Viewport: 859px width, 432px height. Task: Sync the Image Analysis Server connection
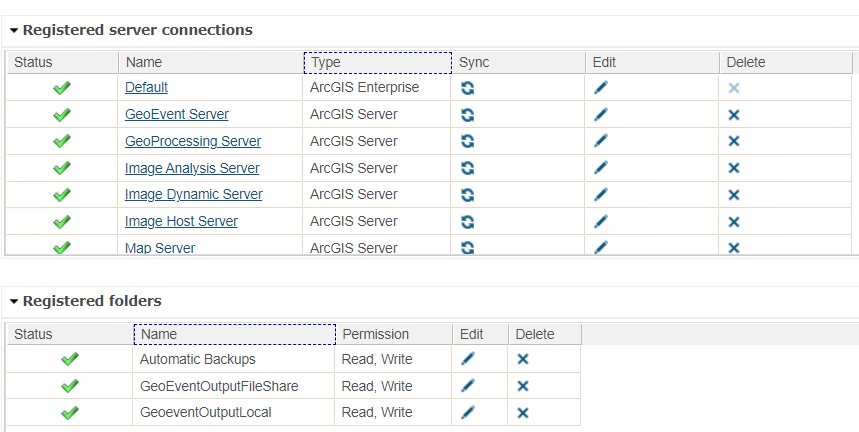click(x=467, y=168)
